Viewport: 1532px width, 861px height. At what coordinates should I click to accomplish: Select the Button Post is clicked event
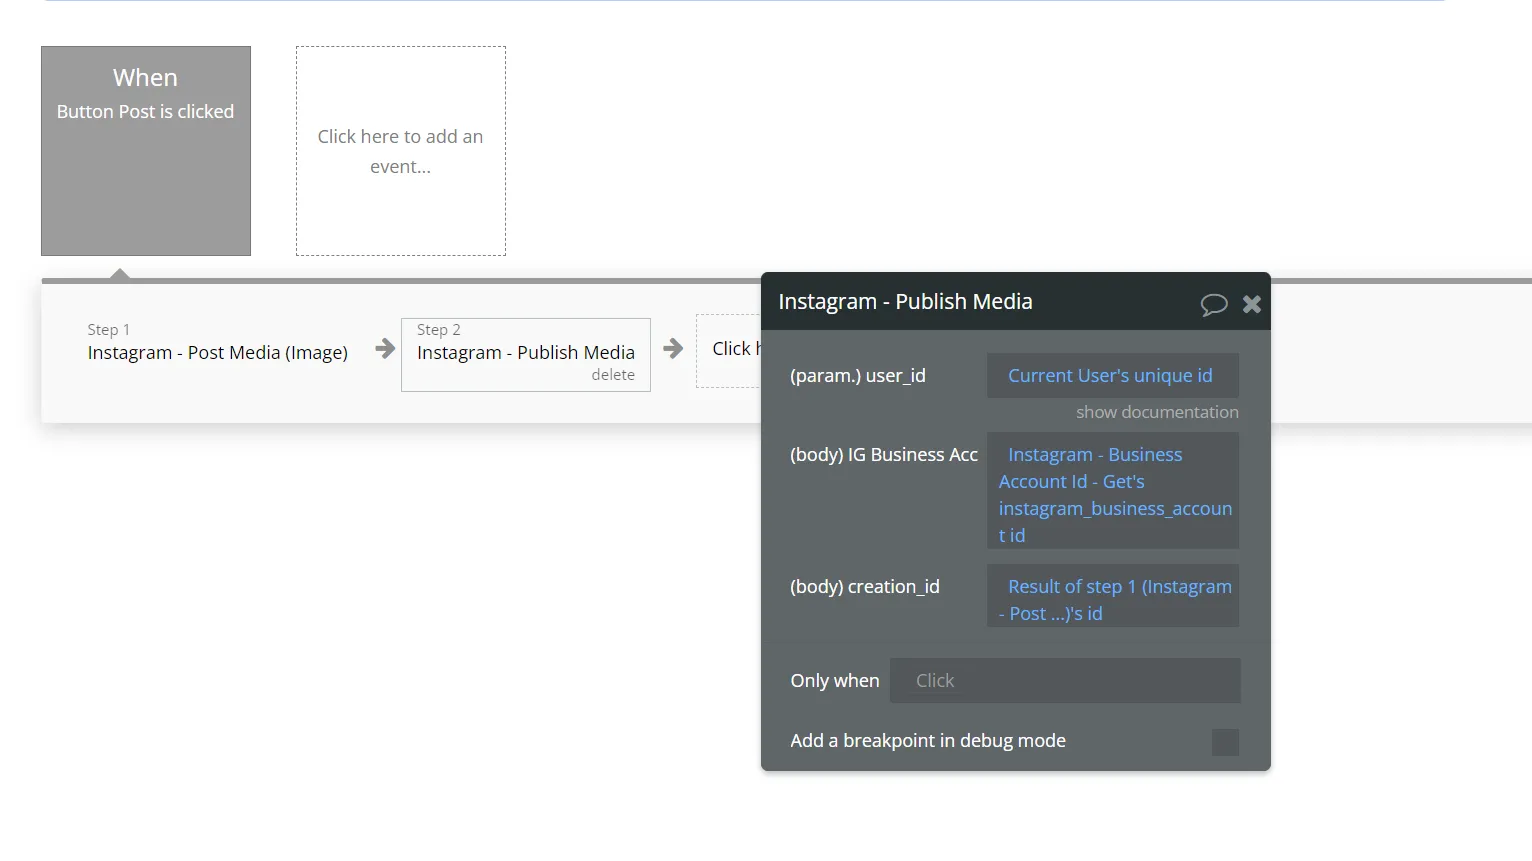[x=146, y=151]
